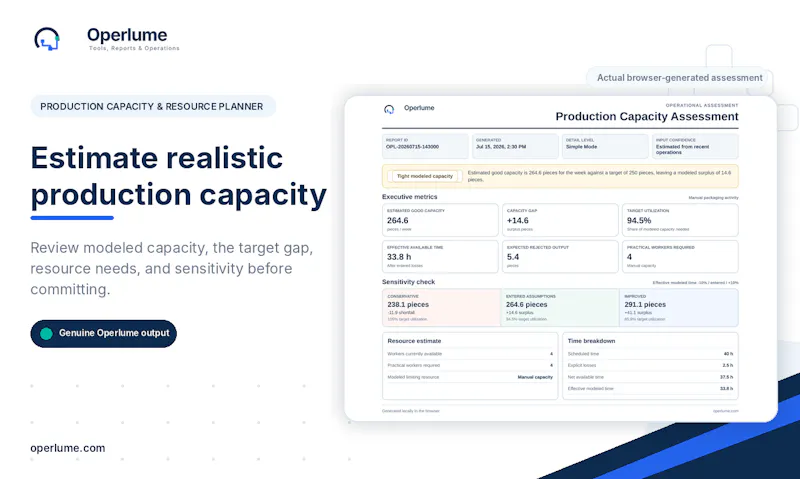Click the Modeled limiting resource row

pos(470,377)
